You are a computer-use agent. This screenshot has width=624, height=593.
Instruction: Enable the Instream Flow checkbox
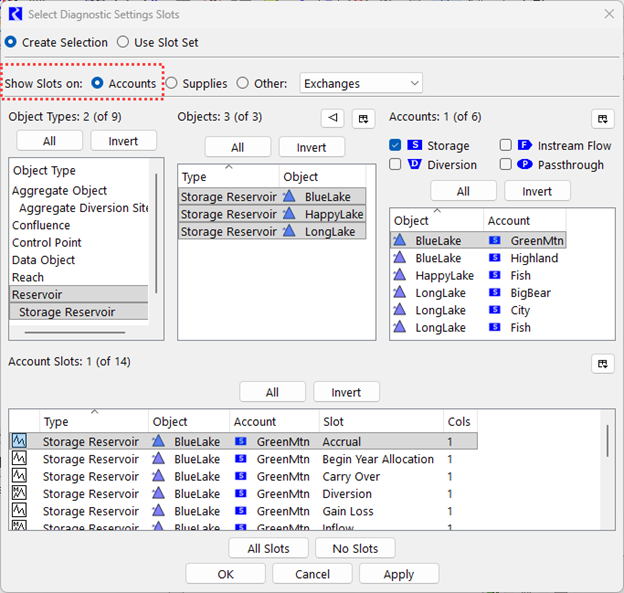click(506, 146)
